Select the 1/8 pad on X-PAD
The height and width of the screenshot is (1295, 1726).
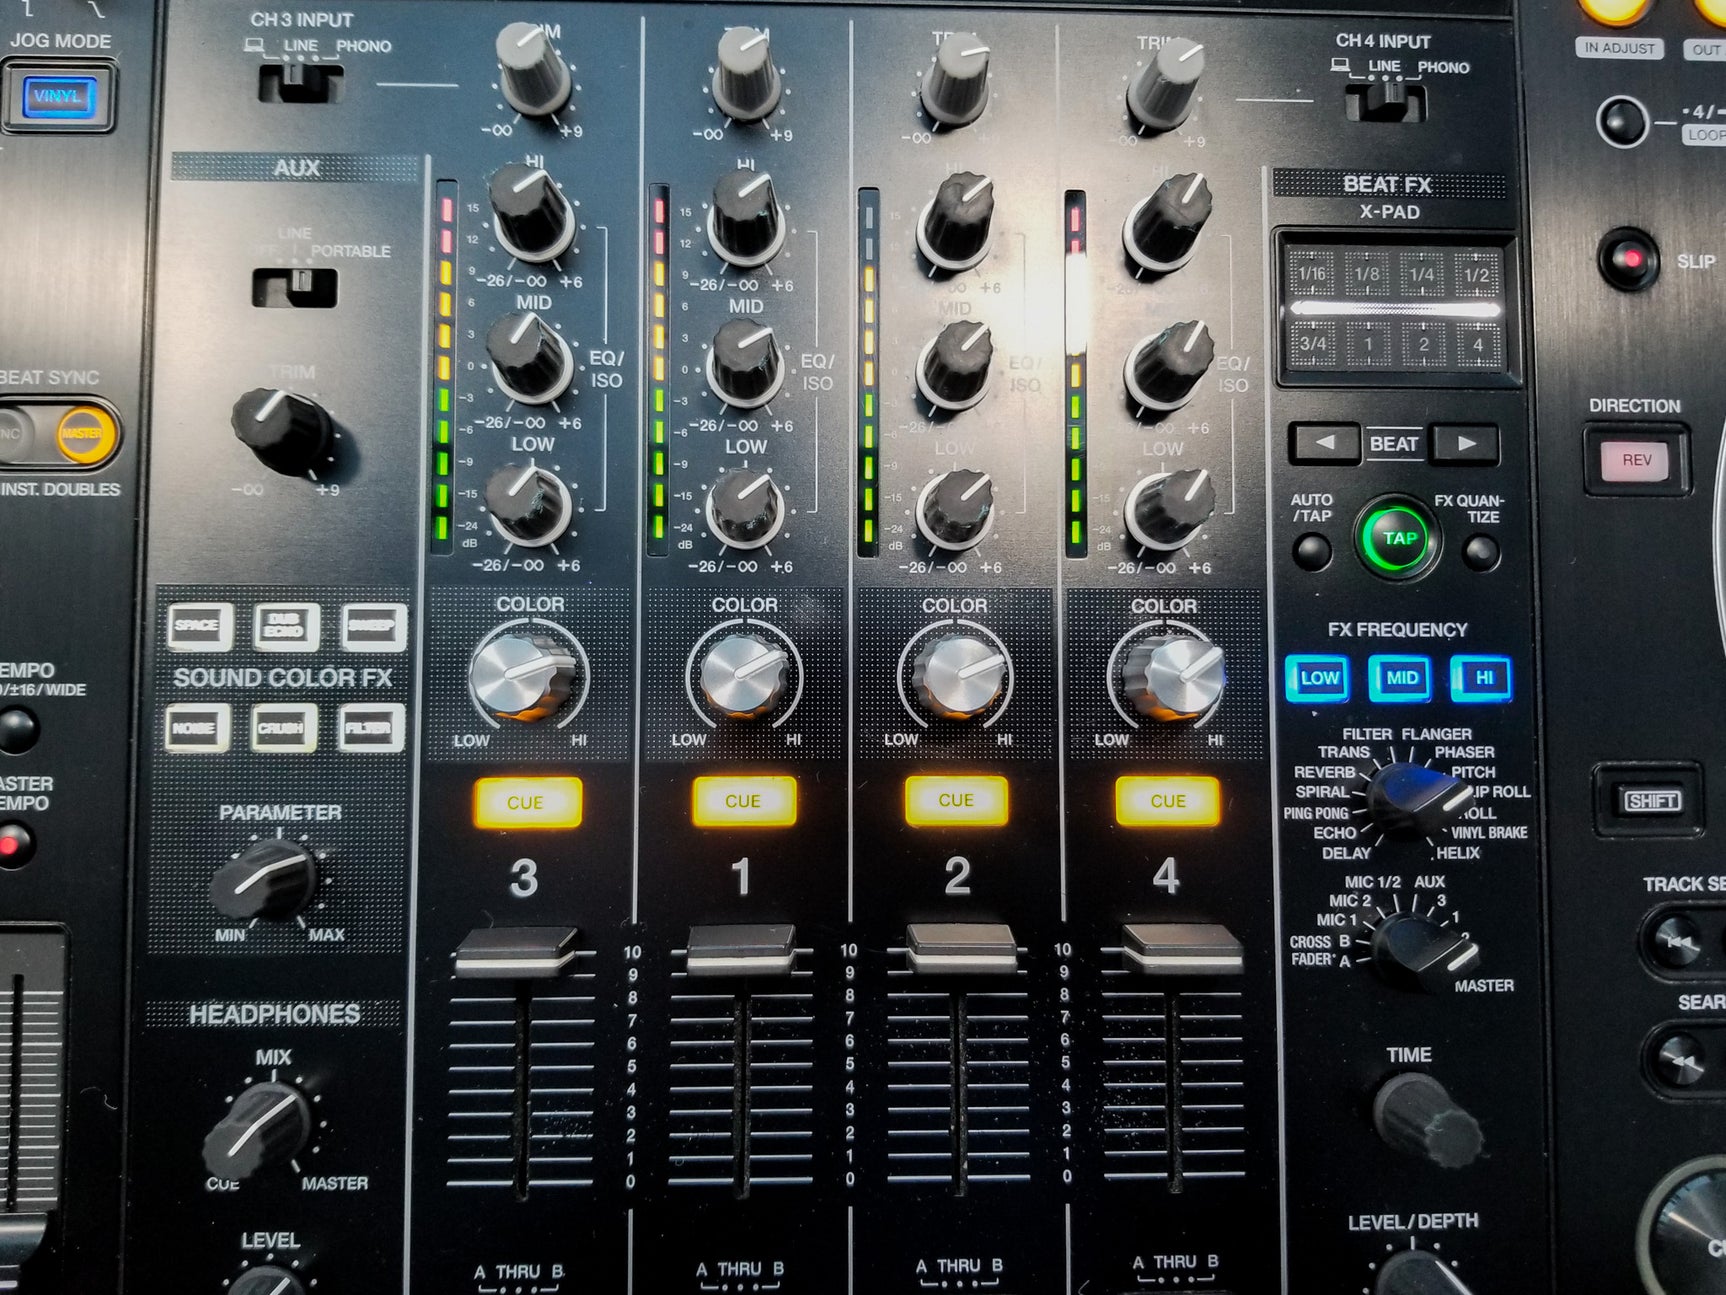tap(1367, 273)
